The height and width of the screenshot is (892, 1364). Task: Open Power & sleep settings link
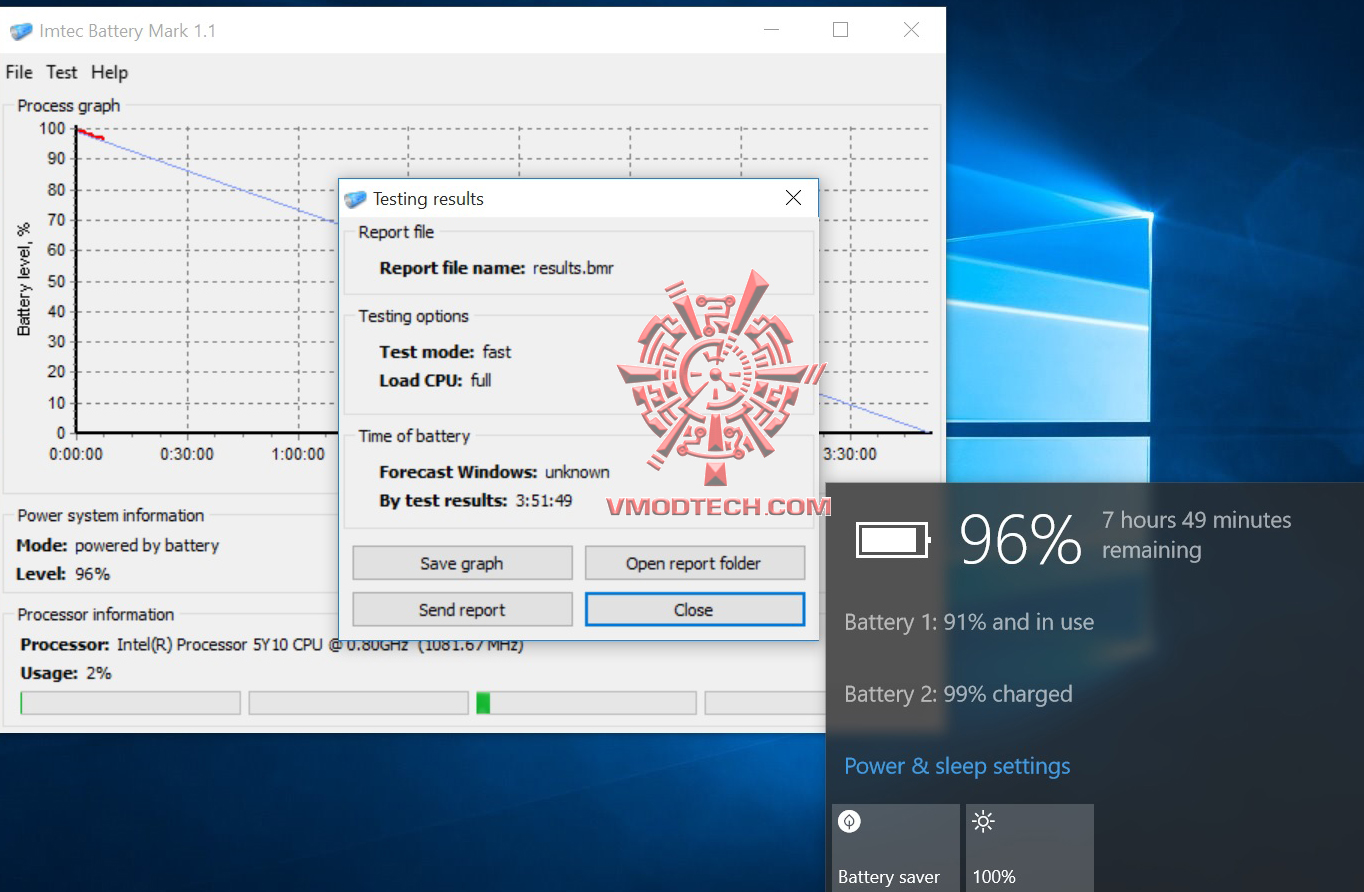(957, 766)
